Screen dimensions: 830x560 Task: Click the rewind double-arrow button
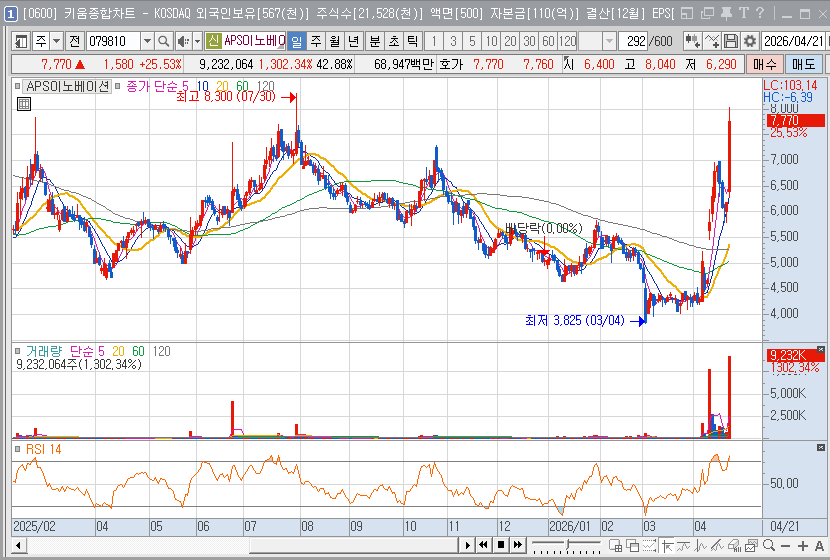484,545
